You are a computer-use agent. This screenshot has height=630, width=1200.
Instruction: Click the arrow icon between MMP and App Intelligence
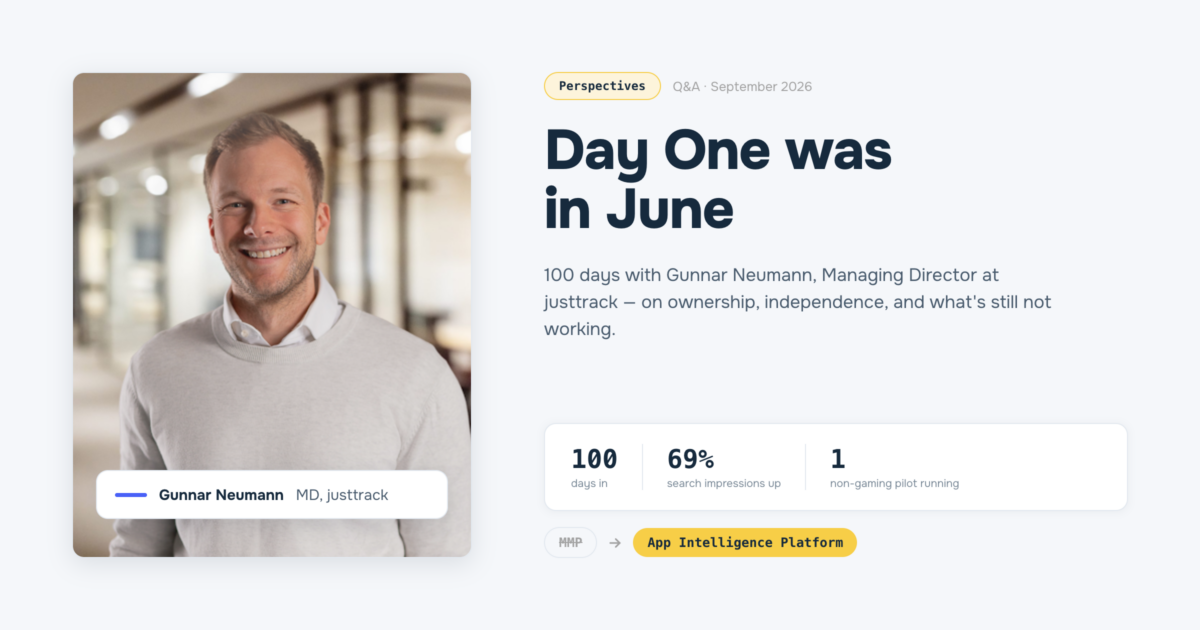click(615, 543)
